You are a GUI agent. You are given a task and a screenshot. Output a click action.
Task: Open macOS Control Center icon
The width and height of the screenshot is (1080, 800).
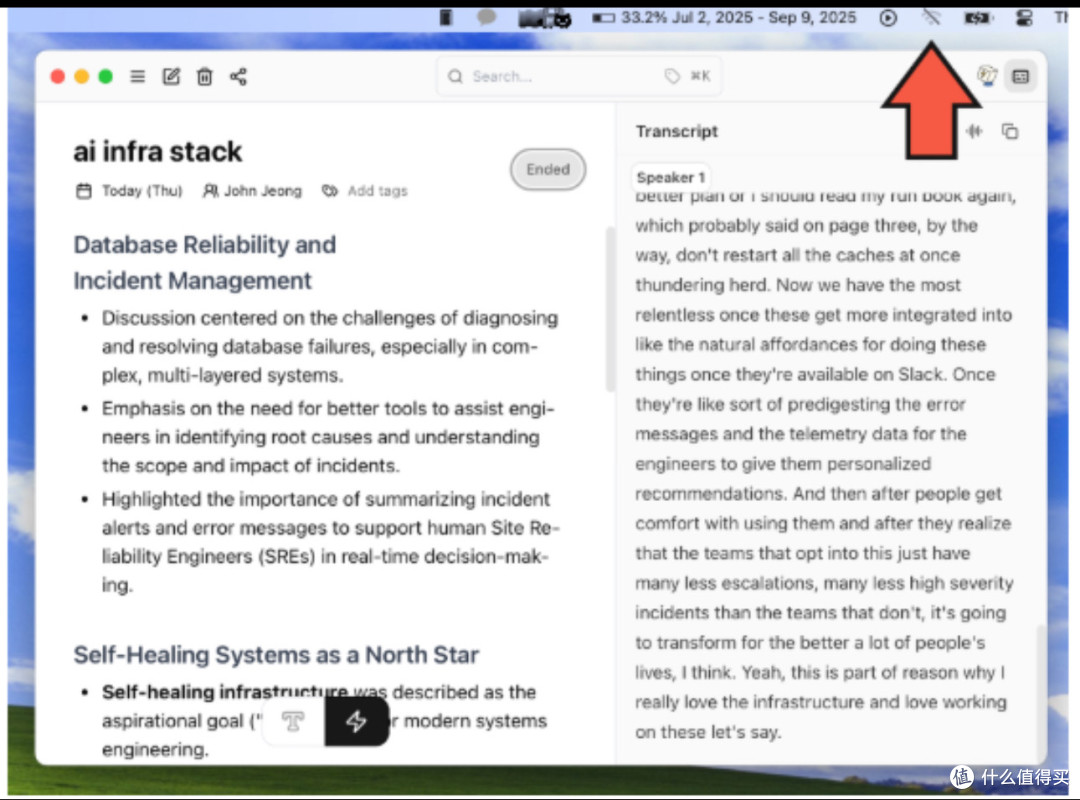pos(1024,18)
